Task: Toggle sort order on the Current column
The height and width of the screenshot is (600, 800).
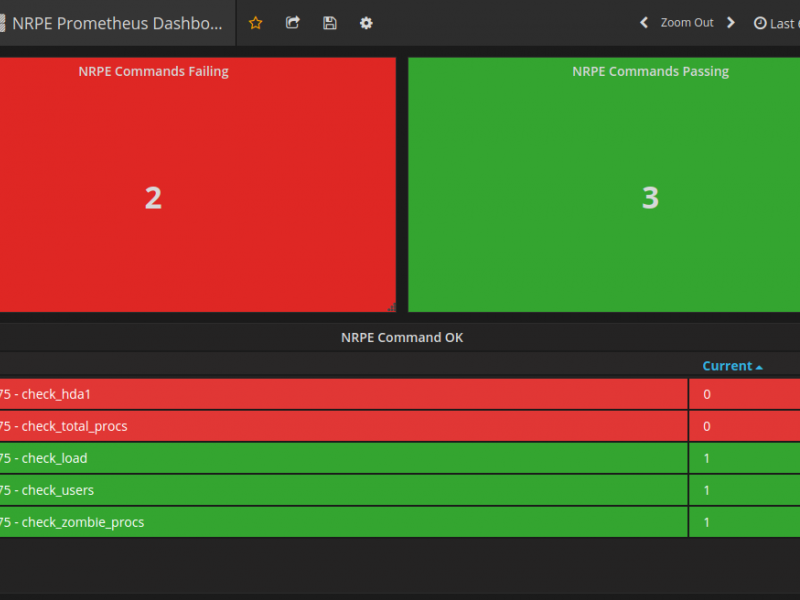Action: [730, 365]
